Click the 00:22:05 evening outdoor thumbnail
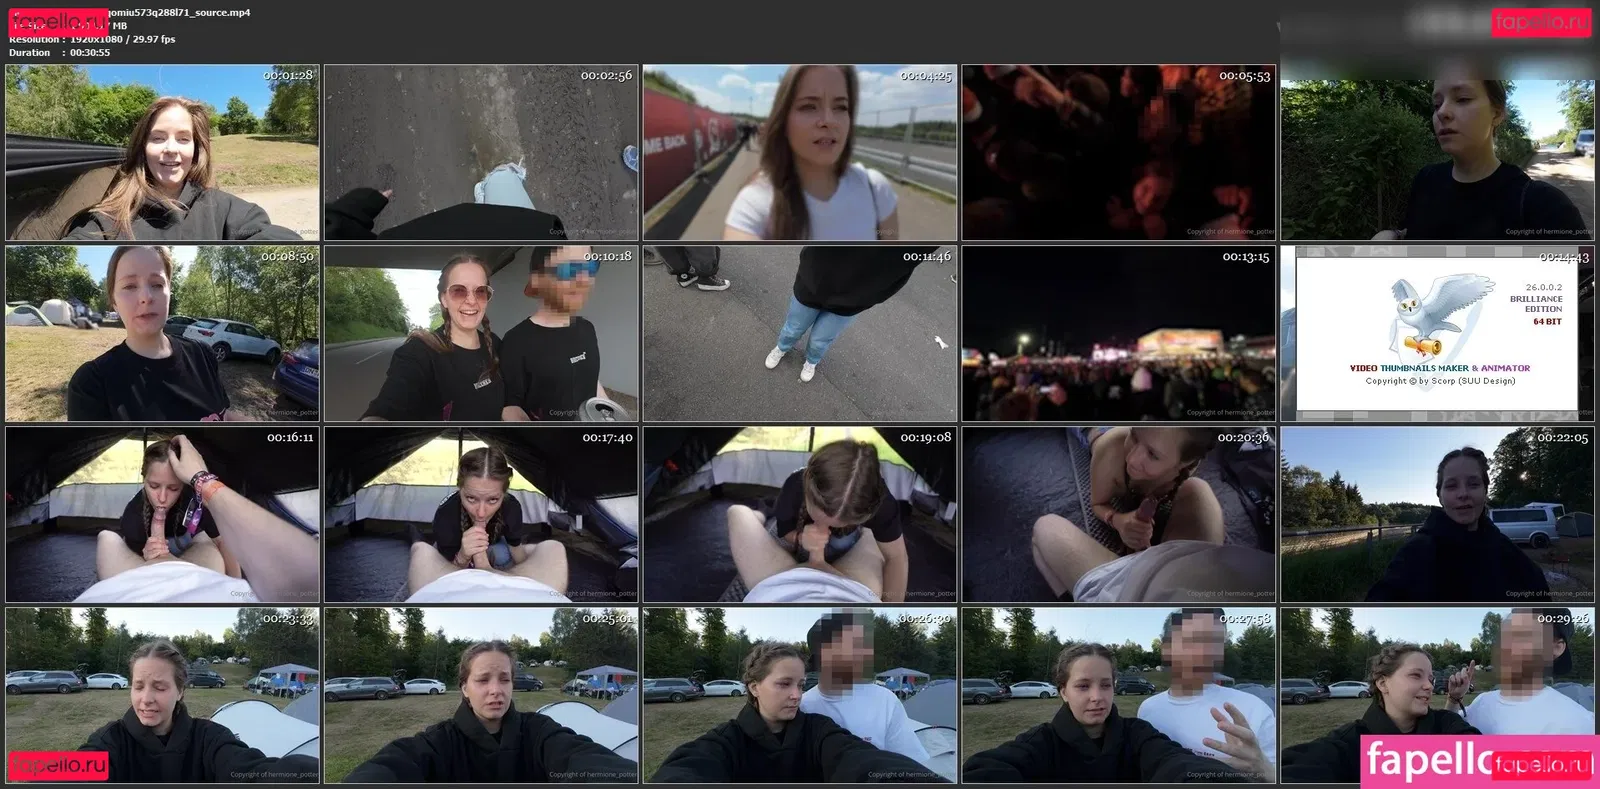This screenshot has width=1600, height=789. pos(1437,515)
